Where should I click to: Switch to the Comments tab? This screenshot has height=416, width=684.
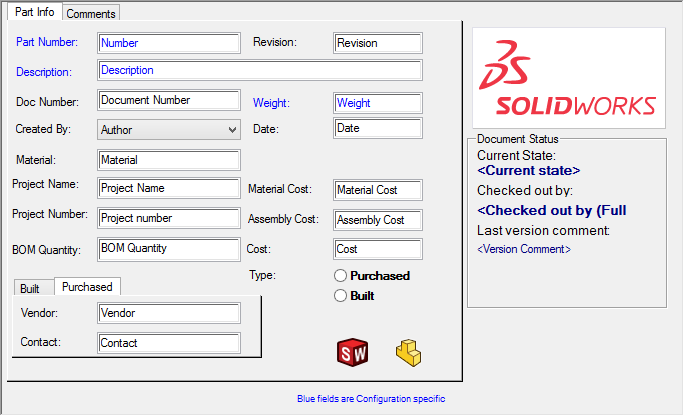(x=91, y=14)
